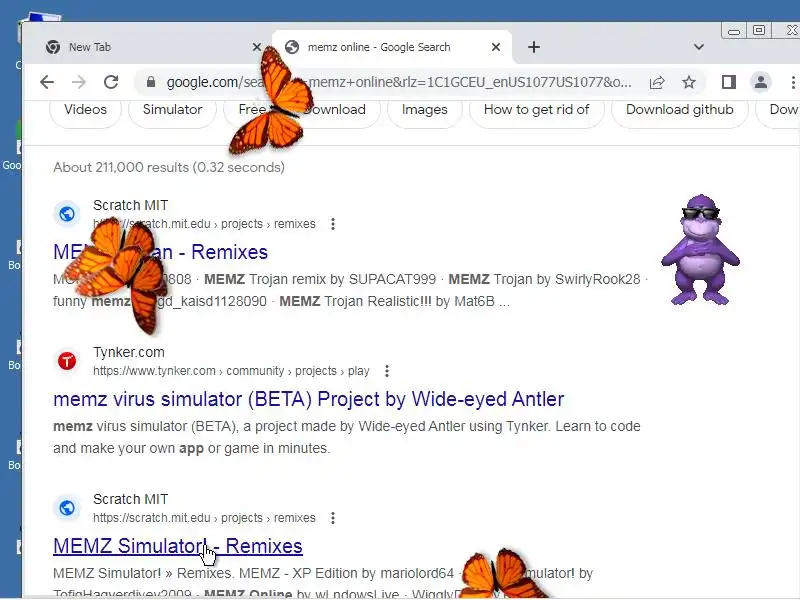Click the purple Bonzi gorilla character
800x600 pixels.
pyautogui.click(x=701, y=250)
